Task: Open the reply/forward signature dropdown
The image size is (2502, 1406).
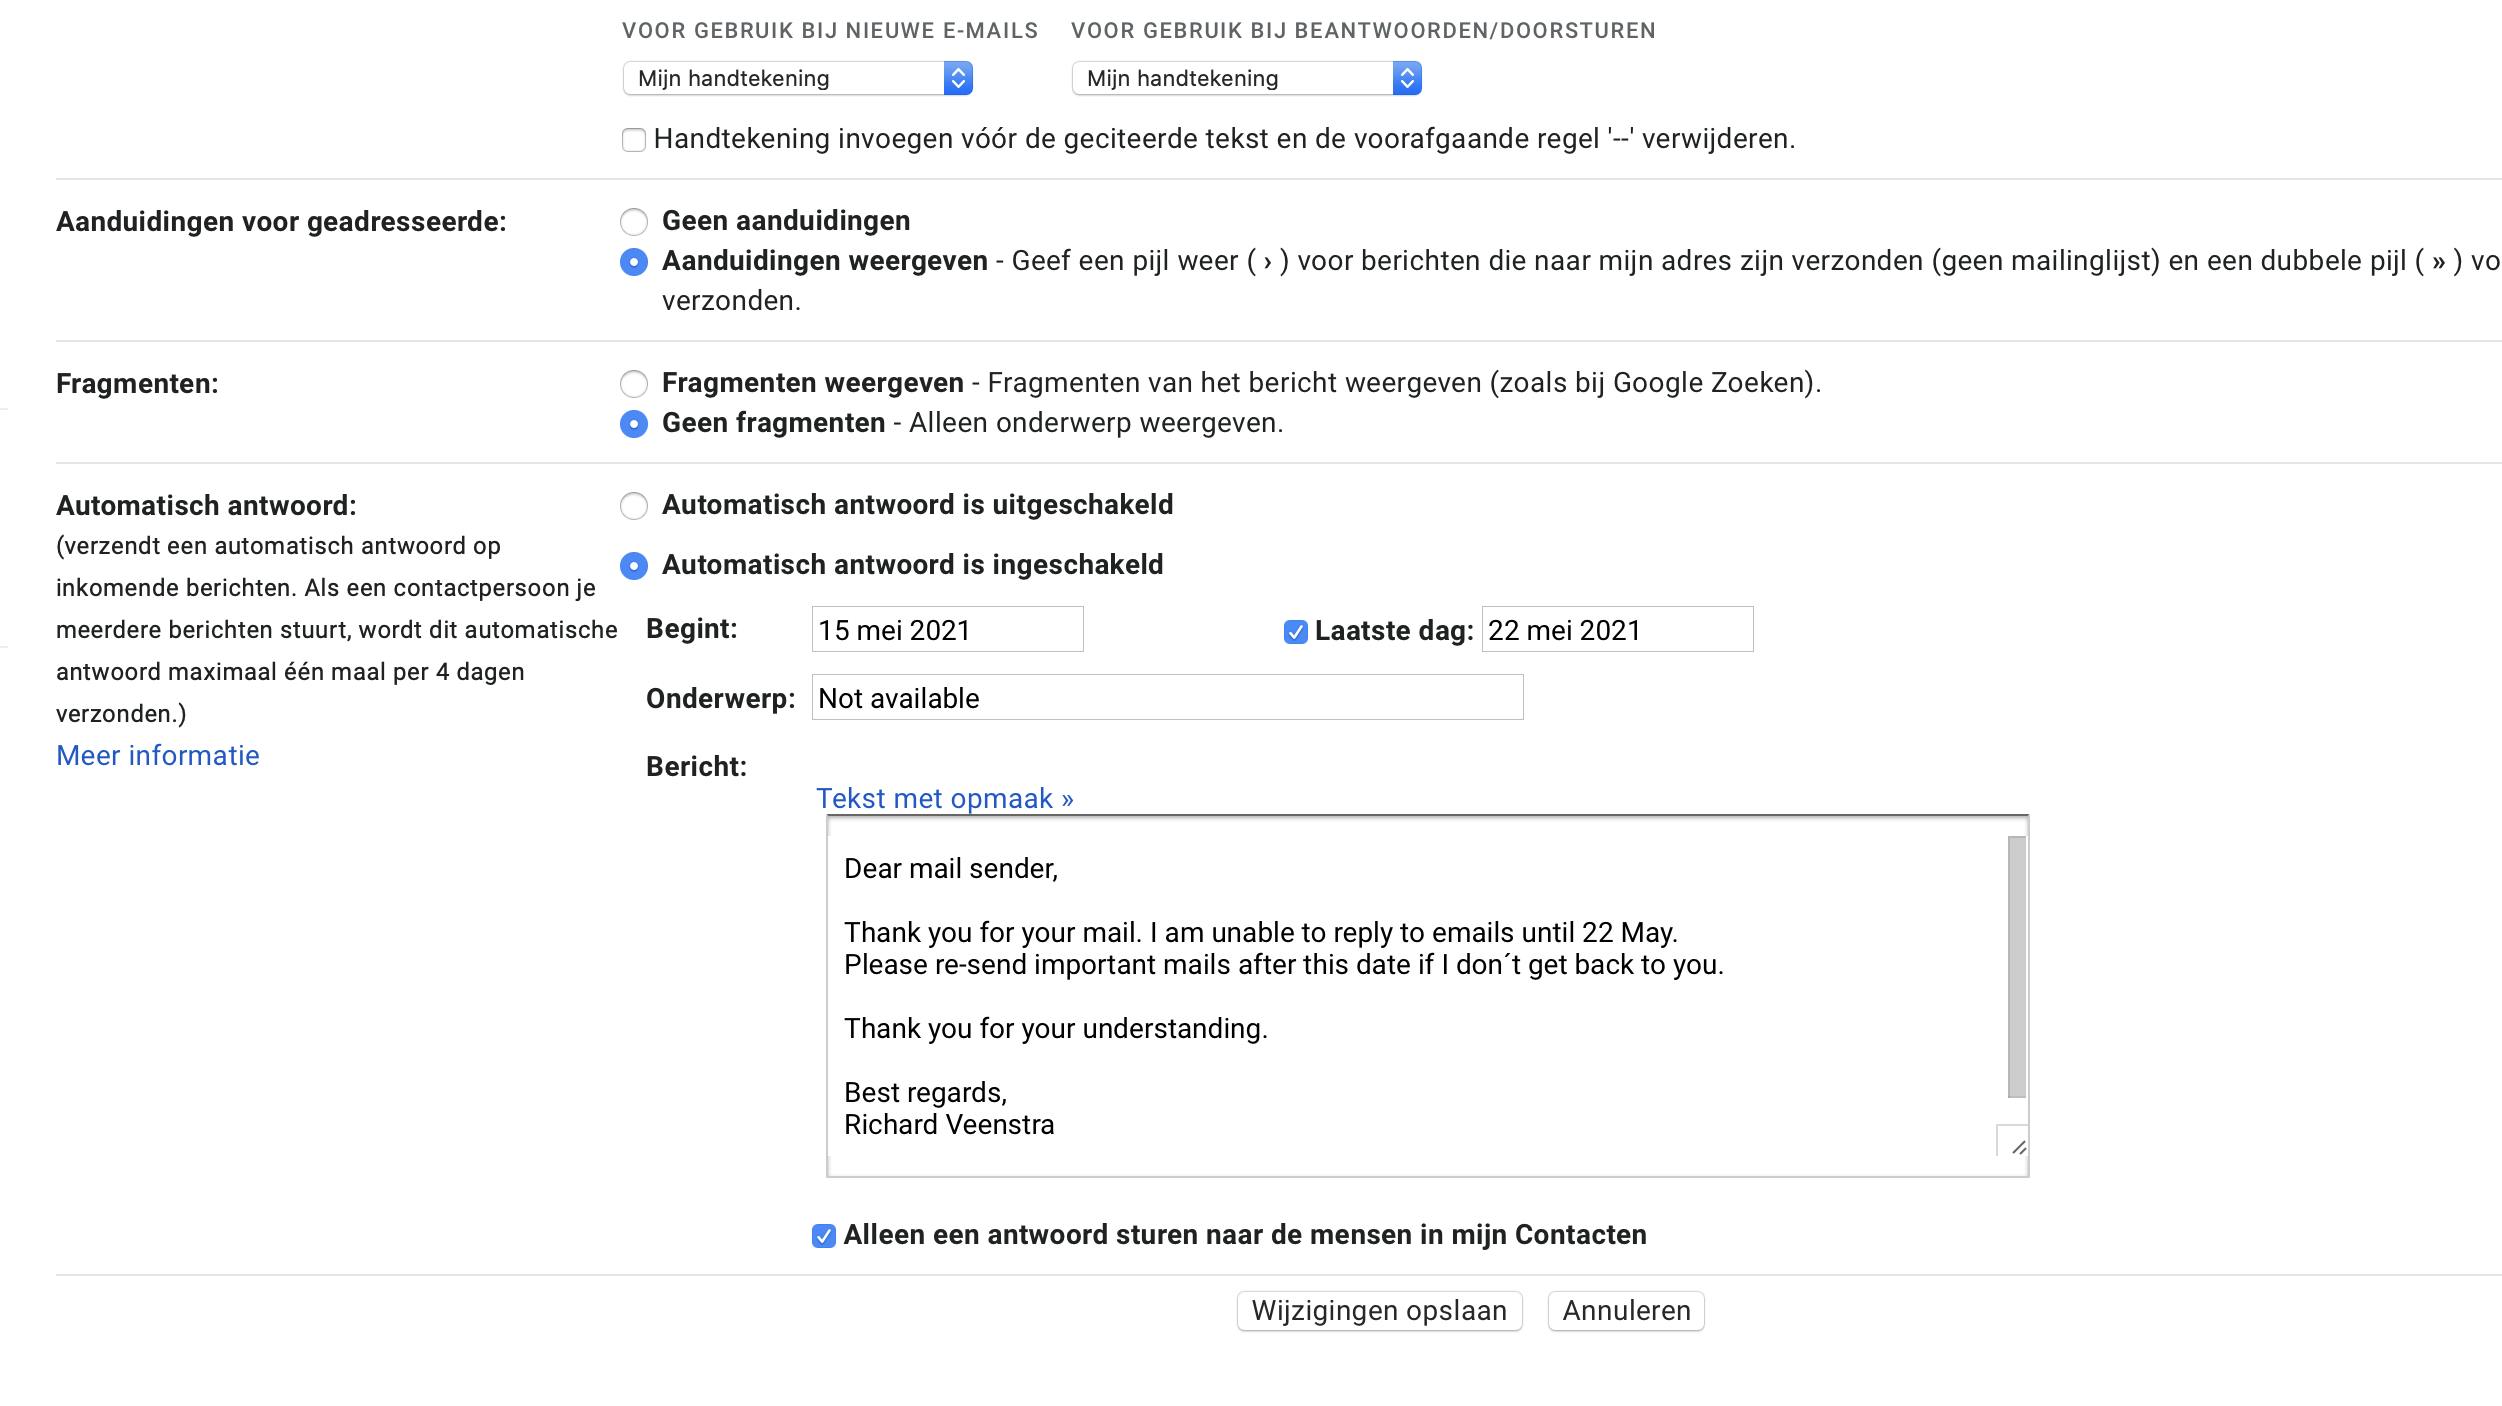Action: point(1246,78)
